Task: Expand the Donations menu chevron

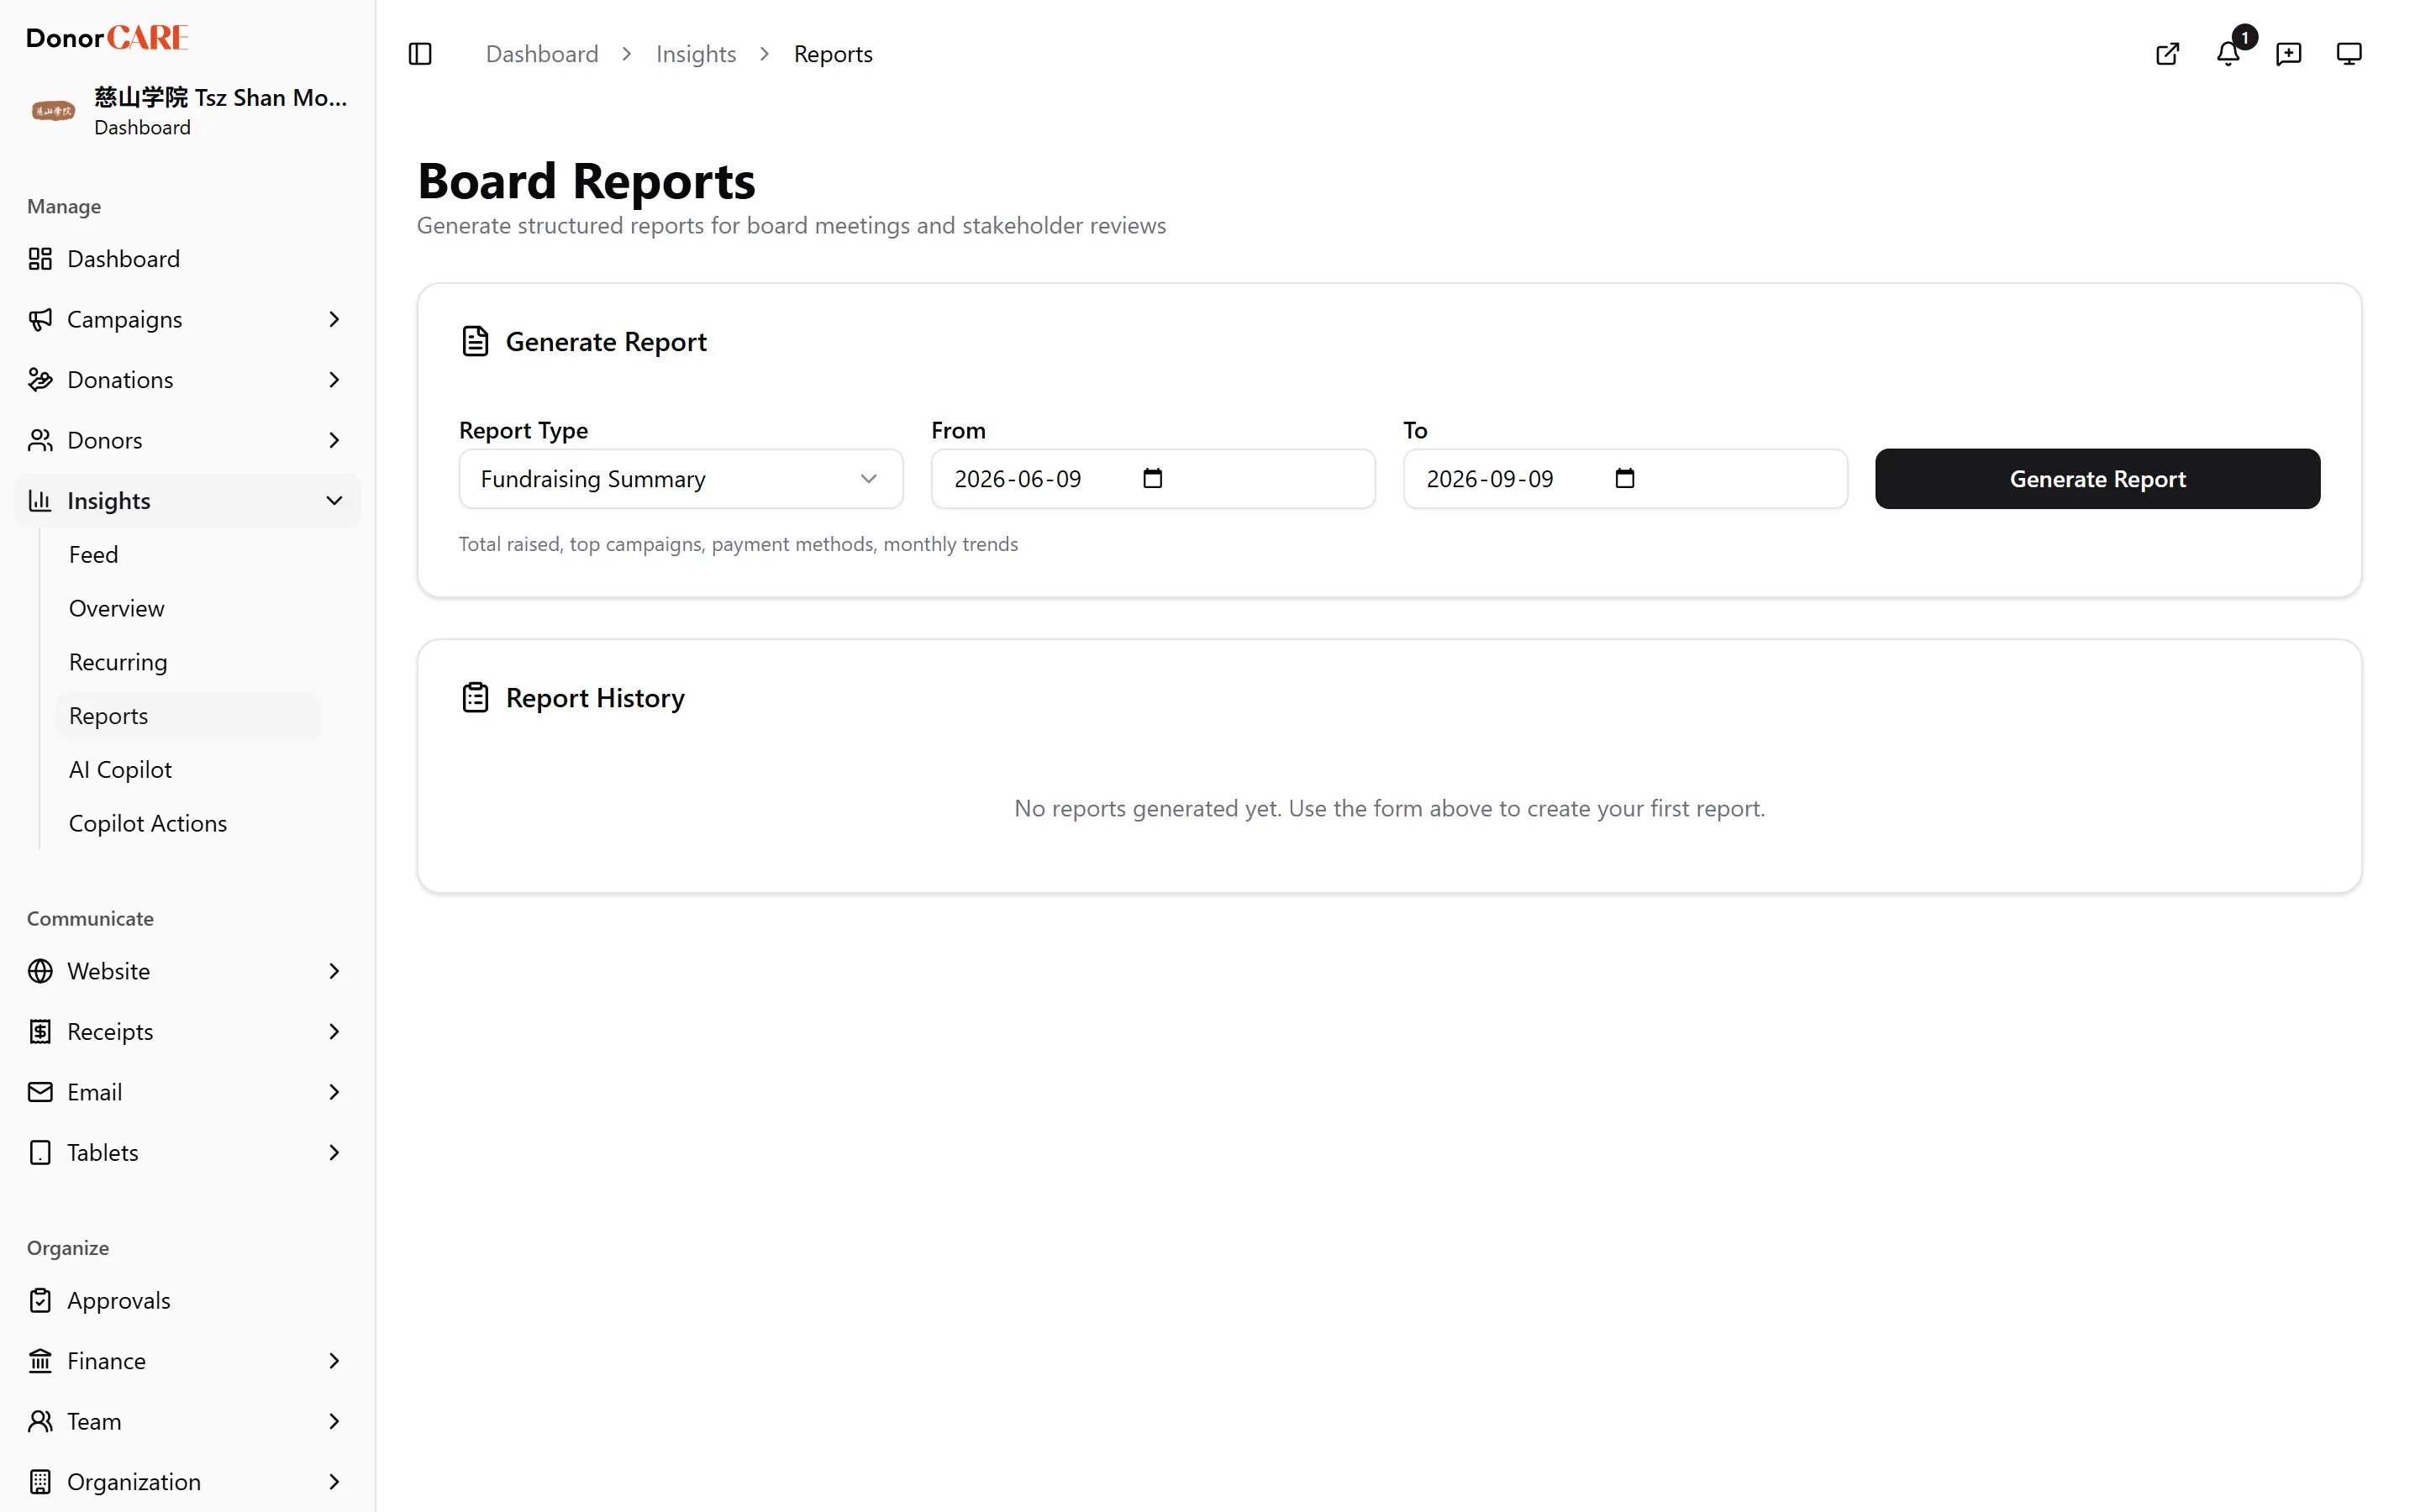Action: click(x=334, y=380)
